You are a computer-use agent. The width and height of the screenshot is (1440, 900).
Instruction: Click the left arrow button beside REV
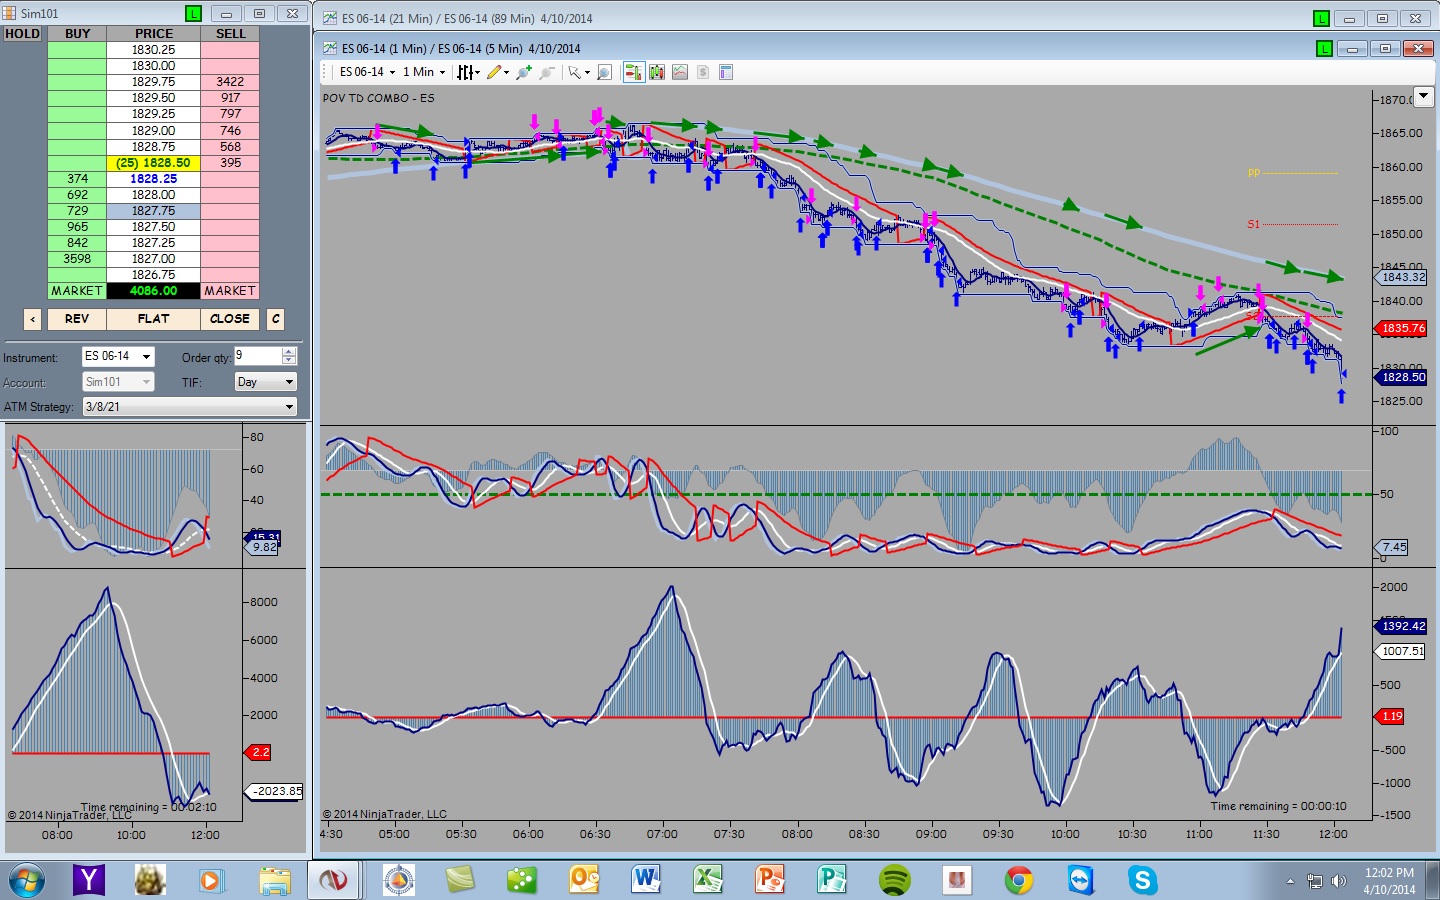[32, 319]
